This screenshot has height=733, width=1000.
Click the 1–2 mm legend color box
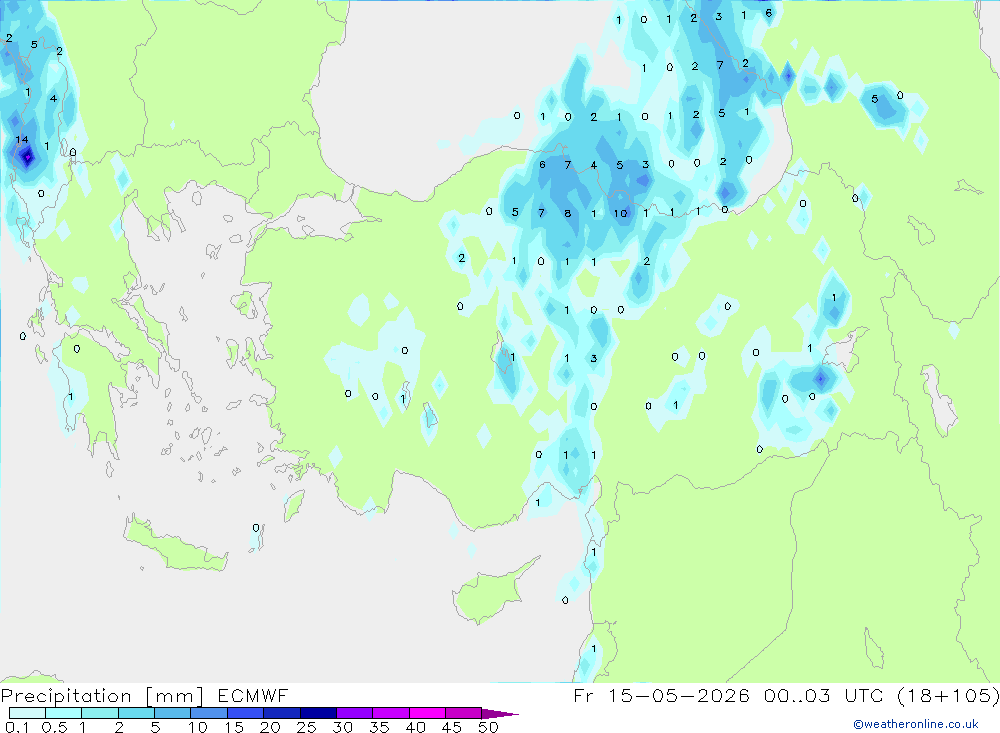pyautogui.click(x=99, y=713)
